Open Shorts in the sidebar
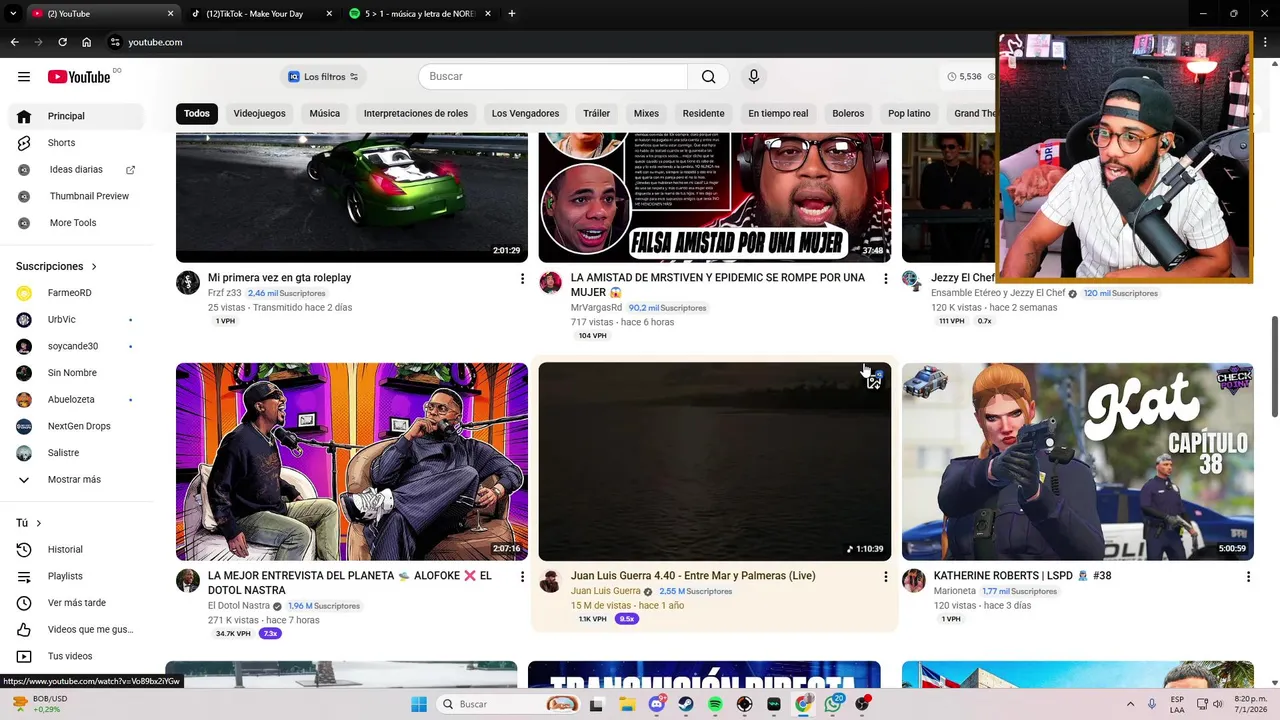Screen dimensions: 1280x720 76,143
